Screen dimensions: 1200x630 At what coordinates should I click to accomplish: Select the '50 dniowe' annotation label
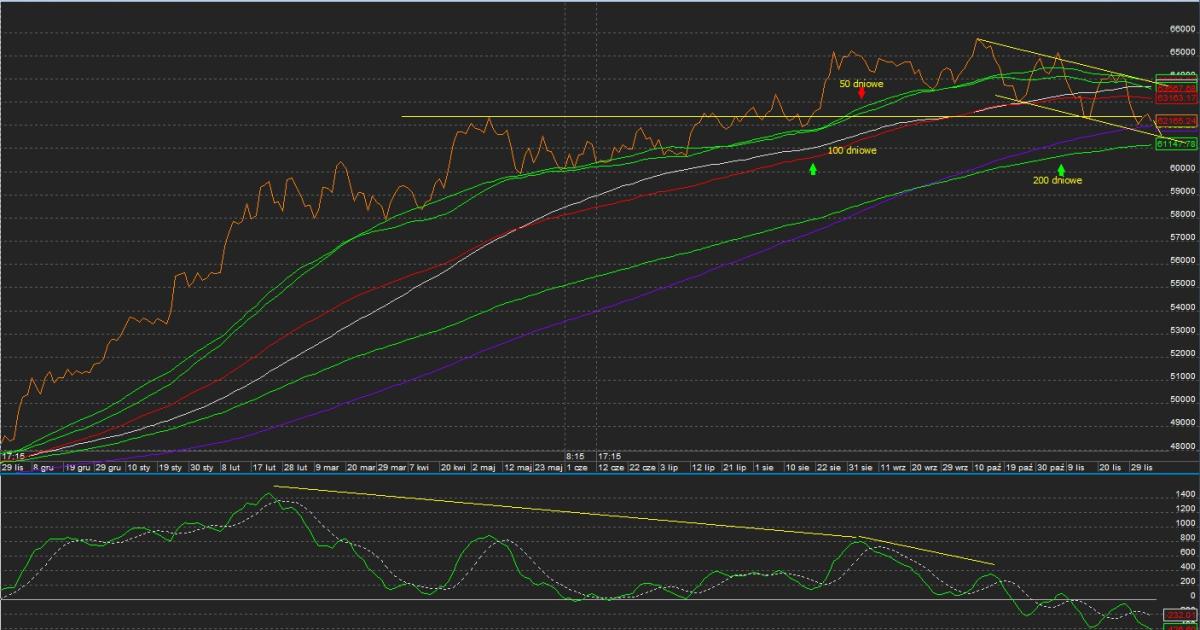[860, 83]
